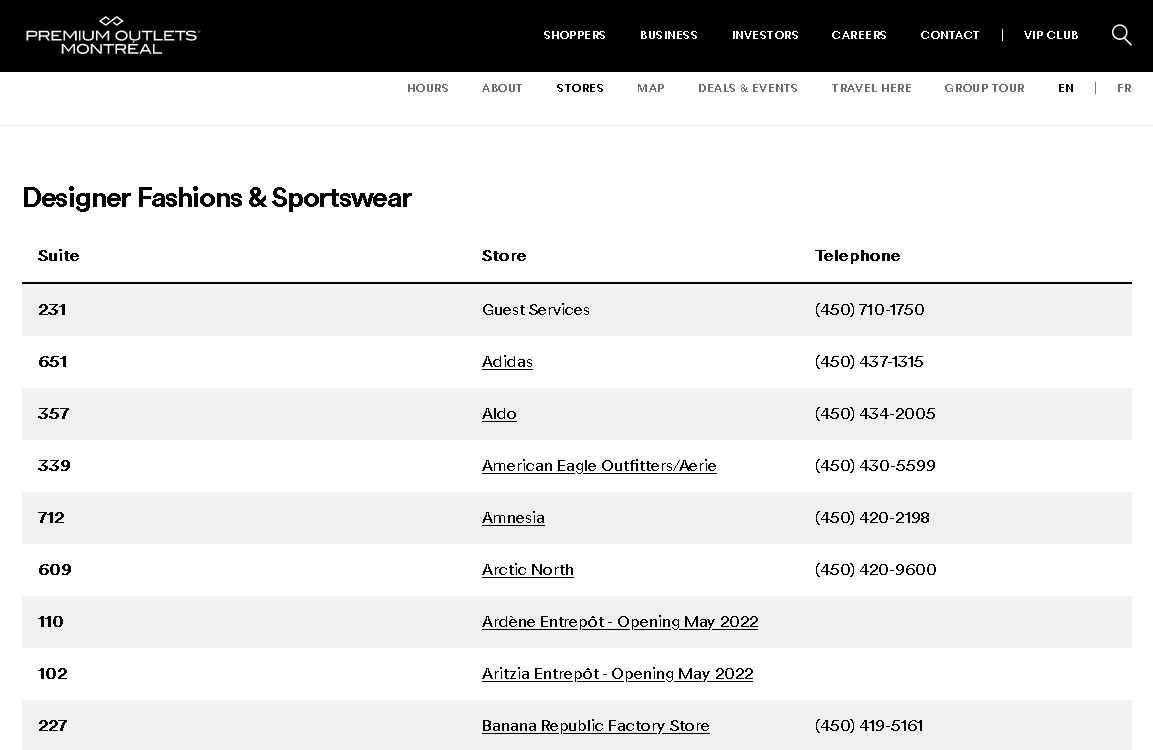This screenshot has height=750, width=1153.
Task: Open Deals & Events tab
Action: coord(748,88)
